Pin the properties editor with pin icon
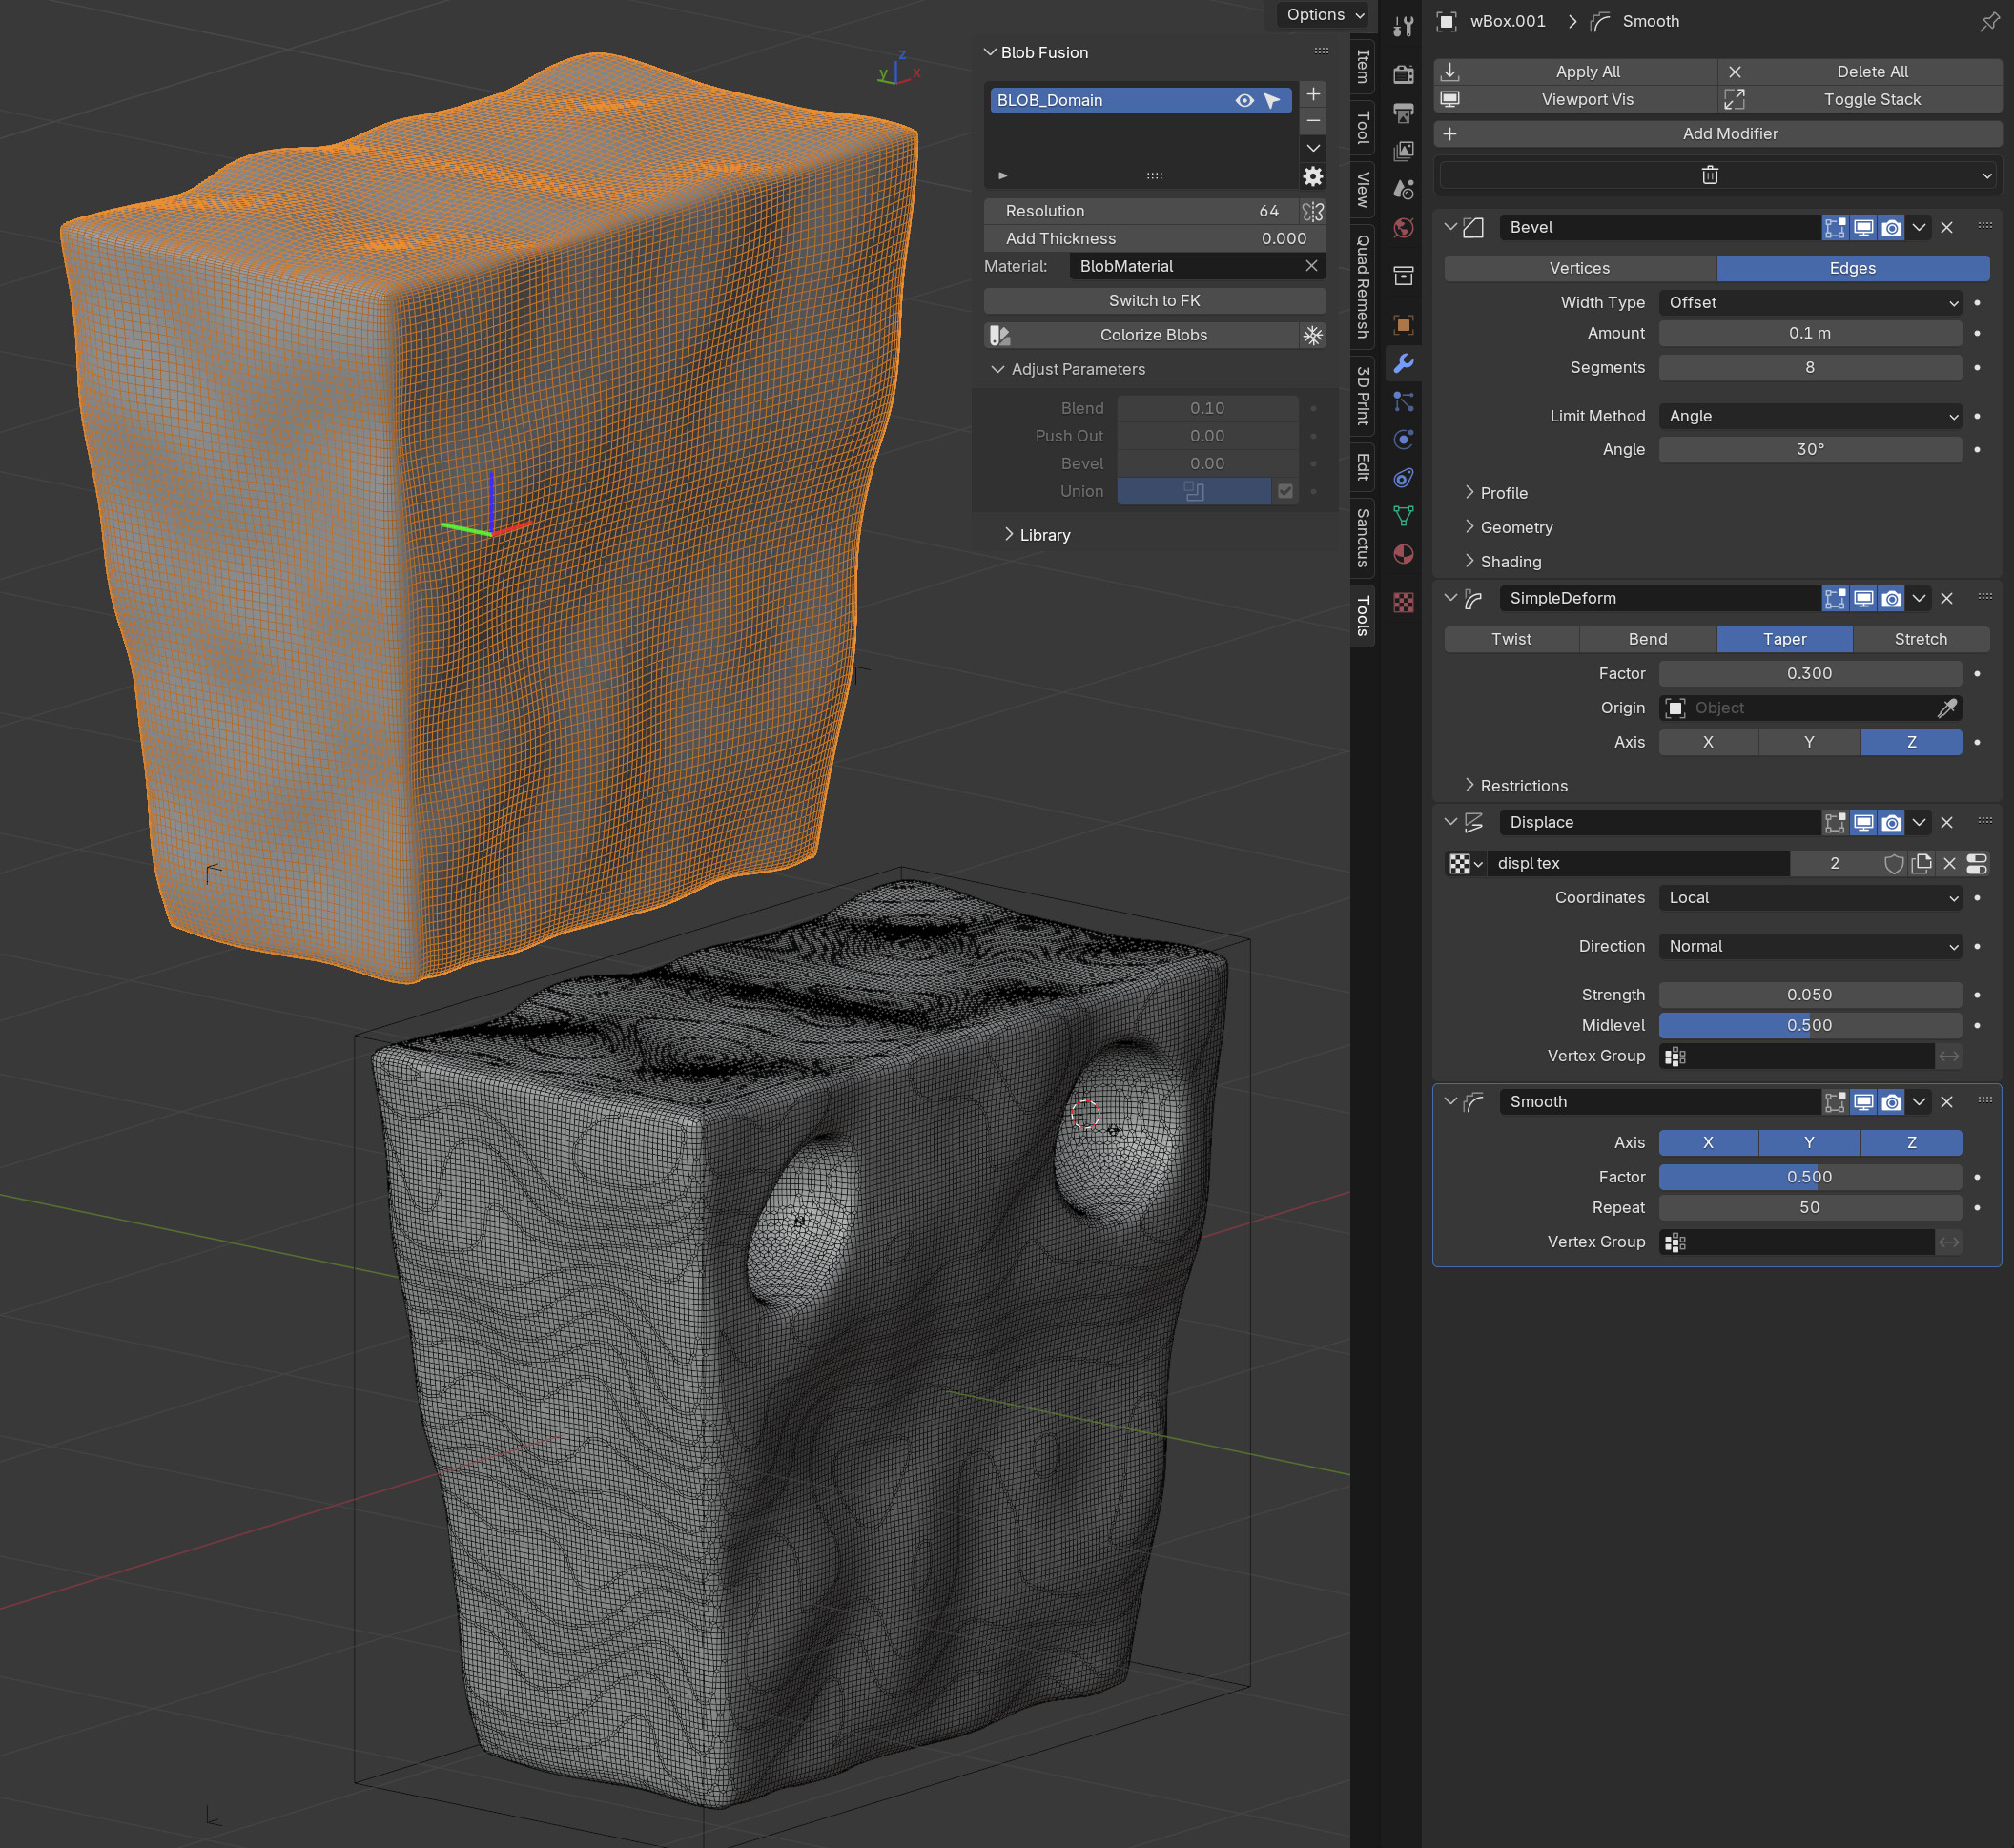Viewport: 2014px width, 1848px height. tap(1988, 21)
